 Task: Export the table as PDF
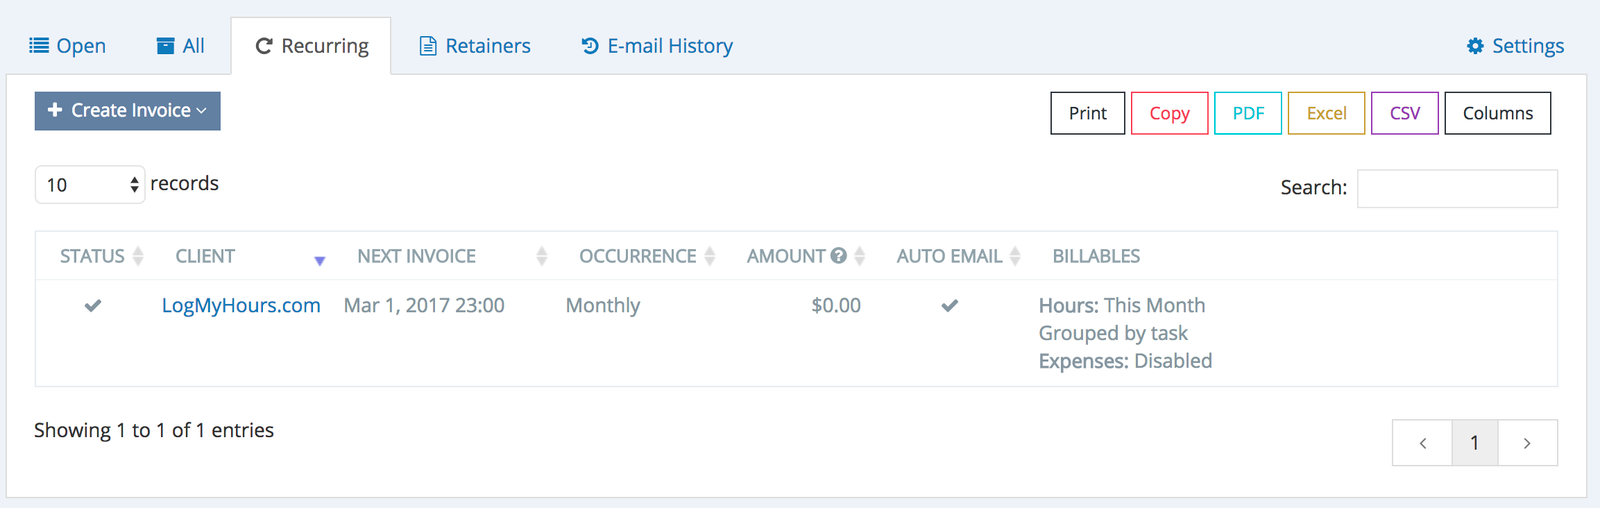(x=1248, y=113)
